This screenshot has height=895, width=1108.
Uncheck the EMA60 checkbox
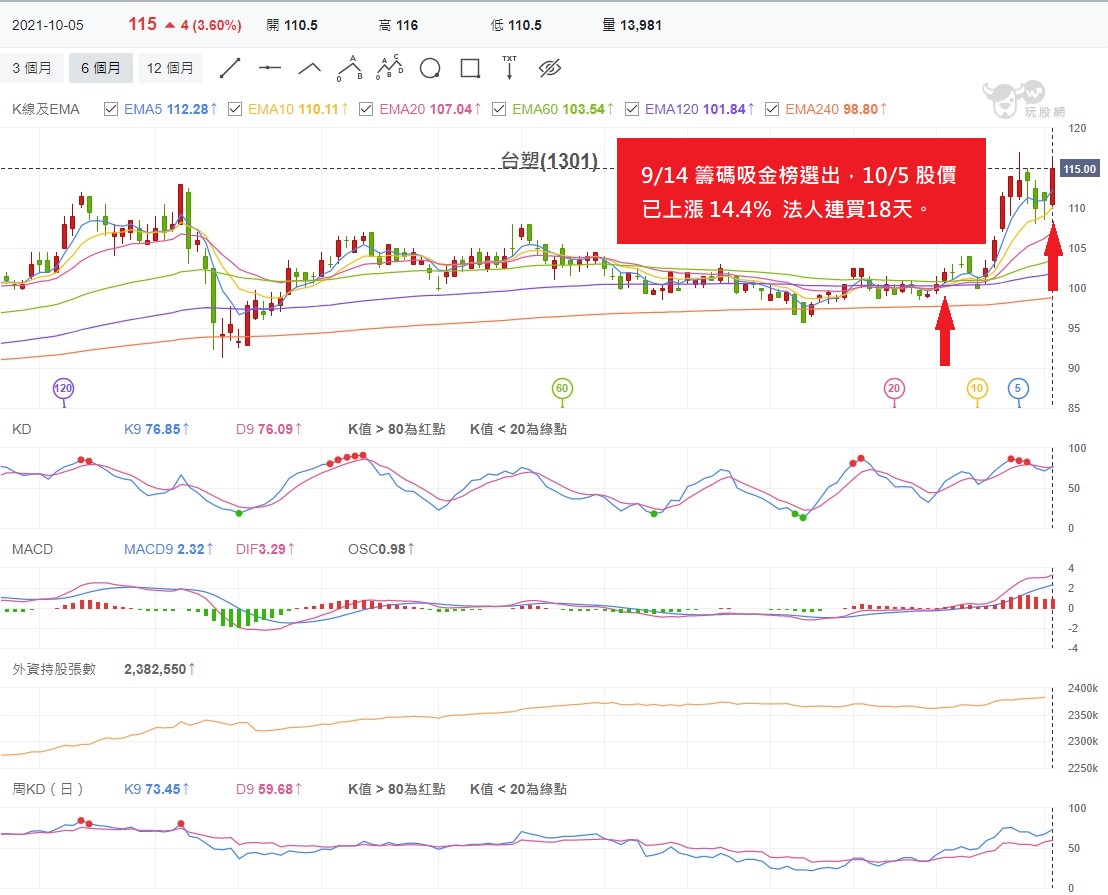(x=499, y=109)
